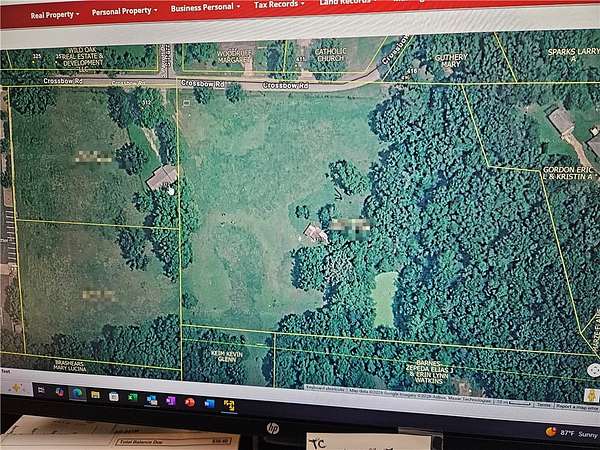600x450 pixels.
Task: Click the house on the Gordon parcel
Action: pyautogui.click(x=561, y=121)
